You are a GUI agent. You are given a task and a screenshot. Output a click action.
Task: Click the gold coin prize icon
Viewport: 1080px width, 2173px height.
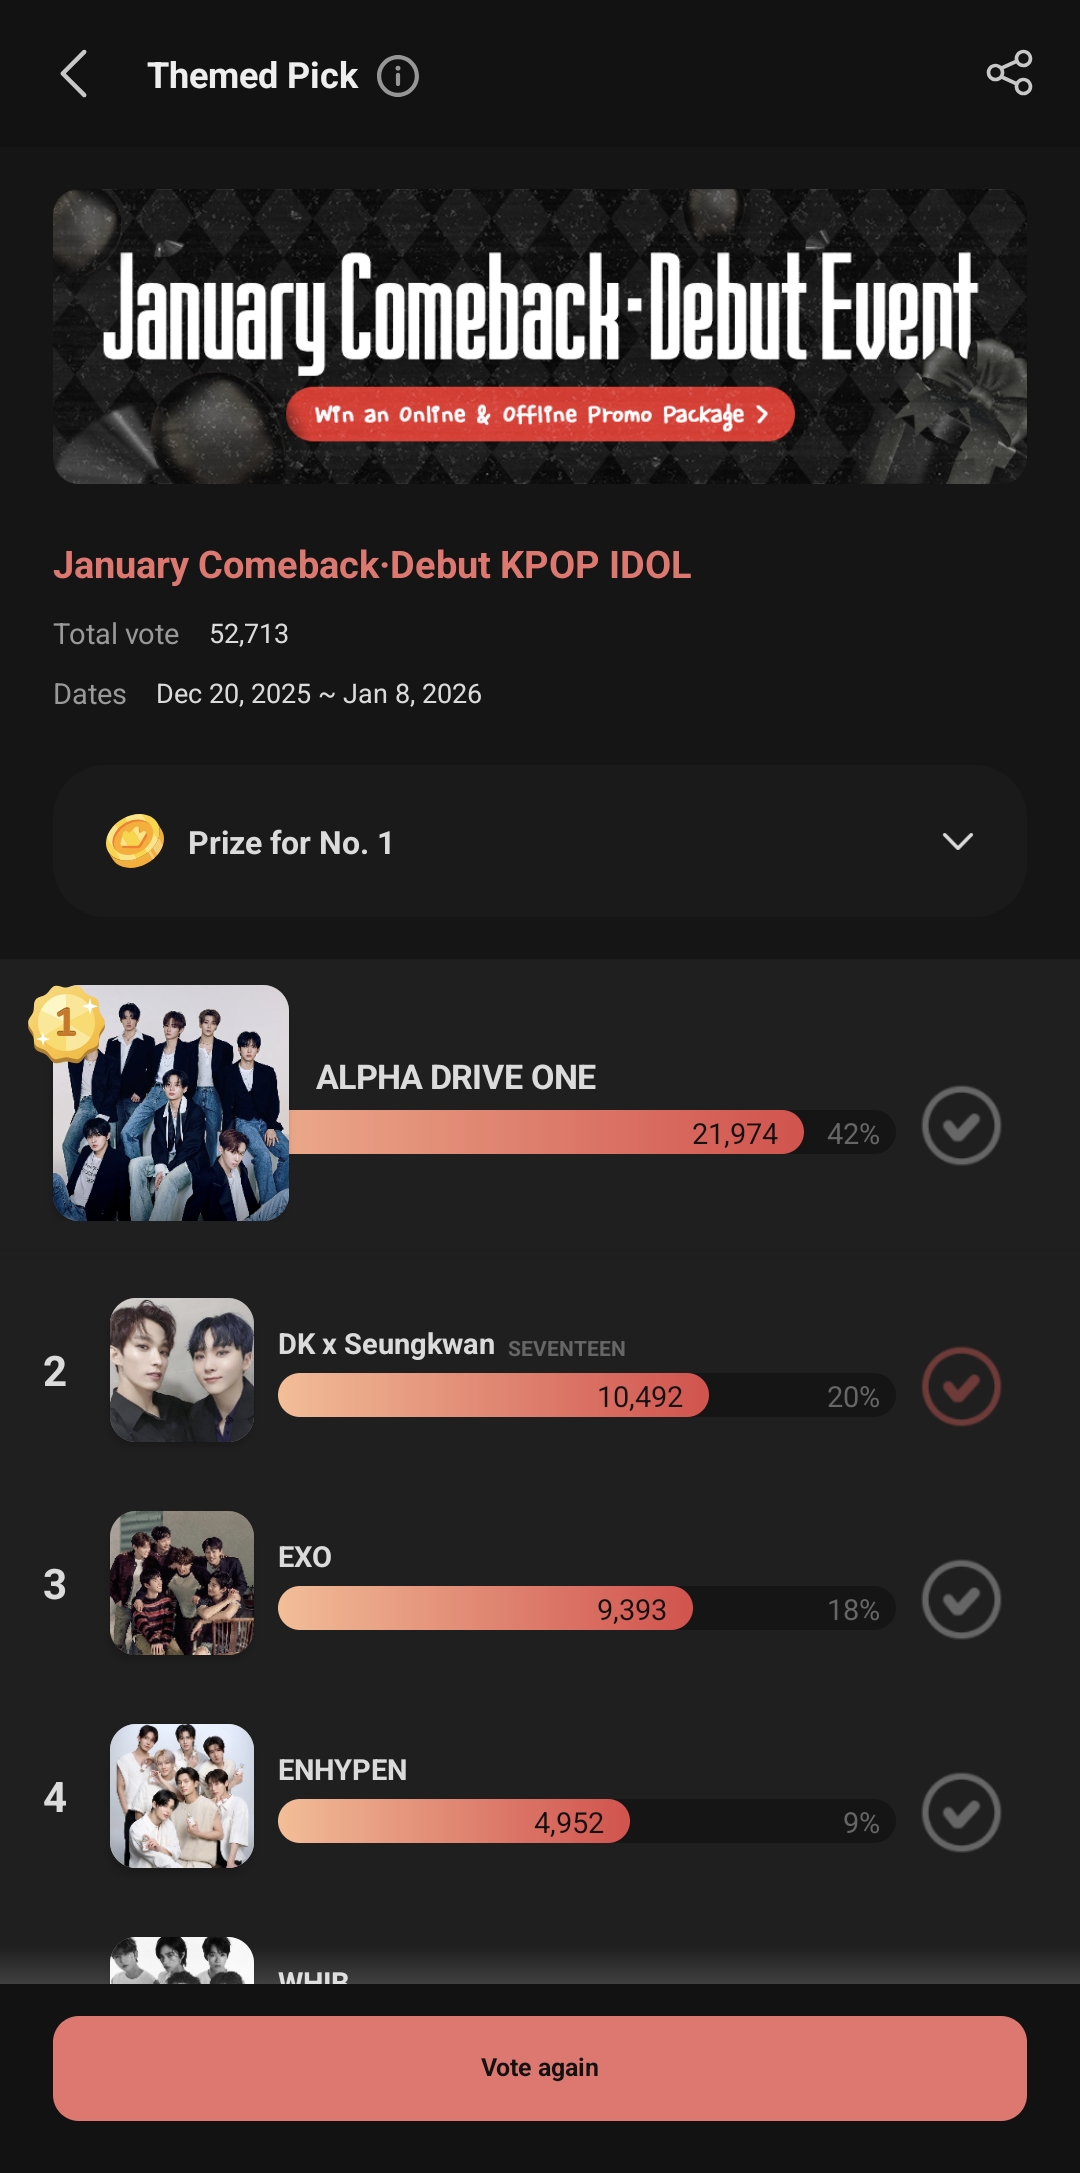[135, 842]
